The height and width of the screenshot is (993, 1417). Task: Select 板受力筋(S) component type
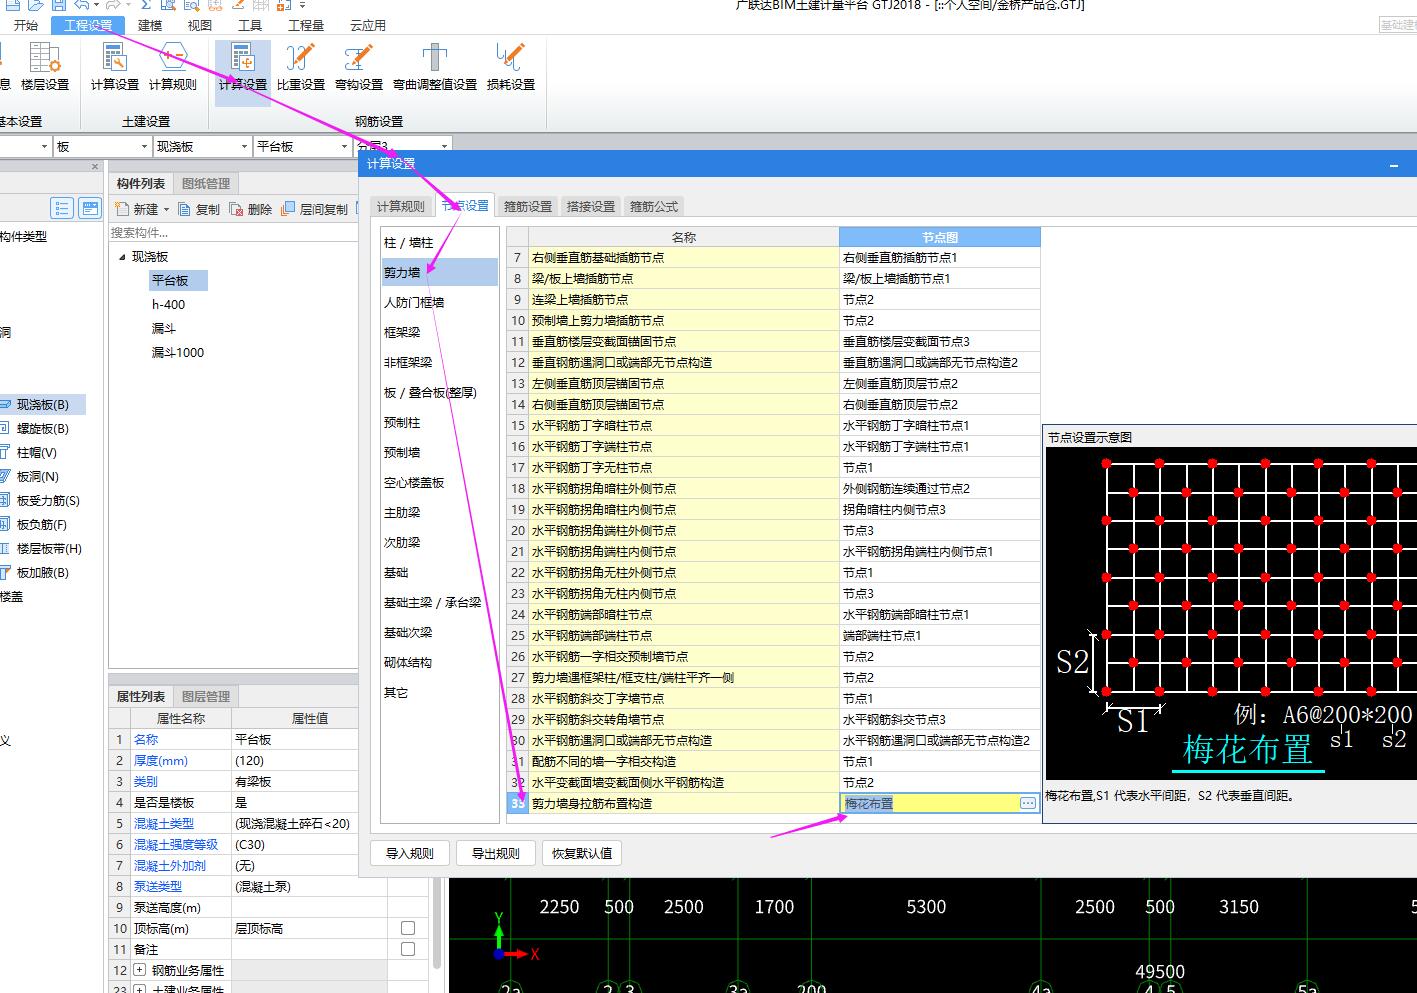(47, 501)
